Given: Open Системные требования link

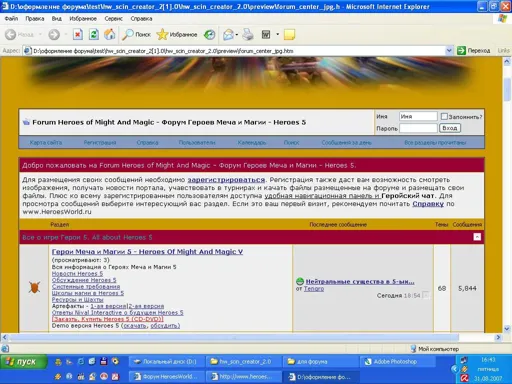Looking at the screenshot, I should click(x=86, y=286).
